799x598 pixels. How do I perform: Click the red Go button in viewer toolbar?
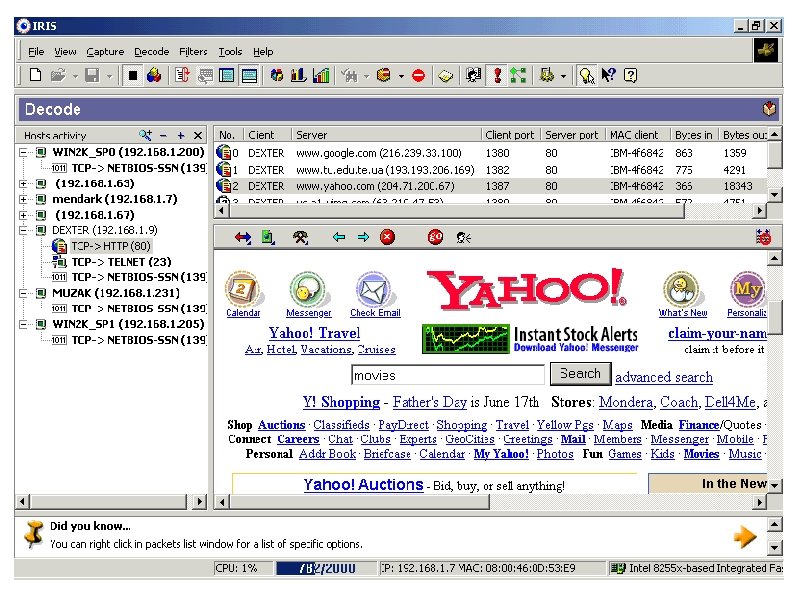click(x=435, y=237)
